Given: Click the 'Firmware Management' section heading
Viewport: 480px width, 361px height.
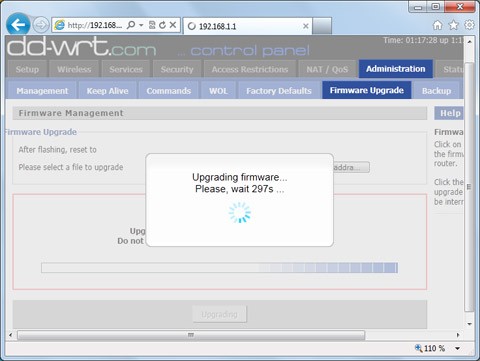Looking at the screenshot, I should (71, 113).
